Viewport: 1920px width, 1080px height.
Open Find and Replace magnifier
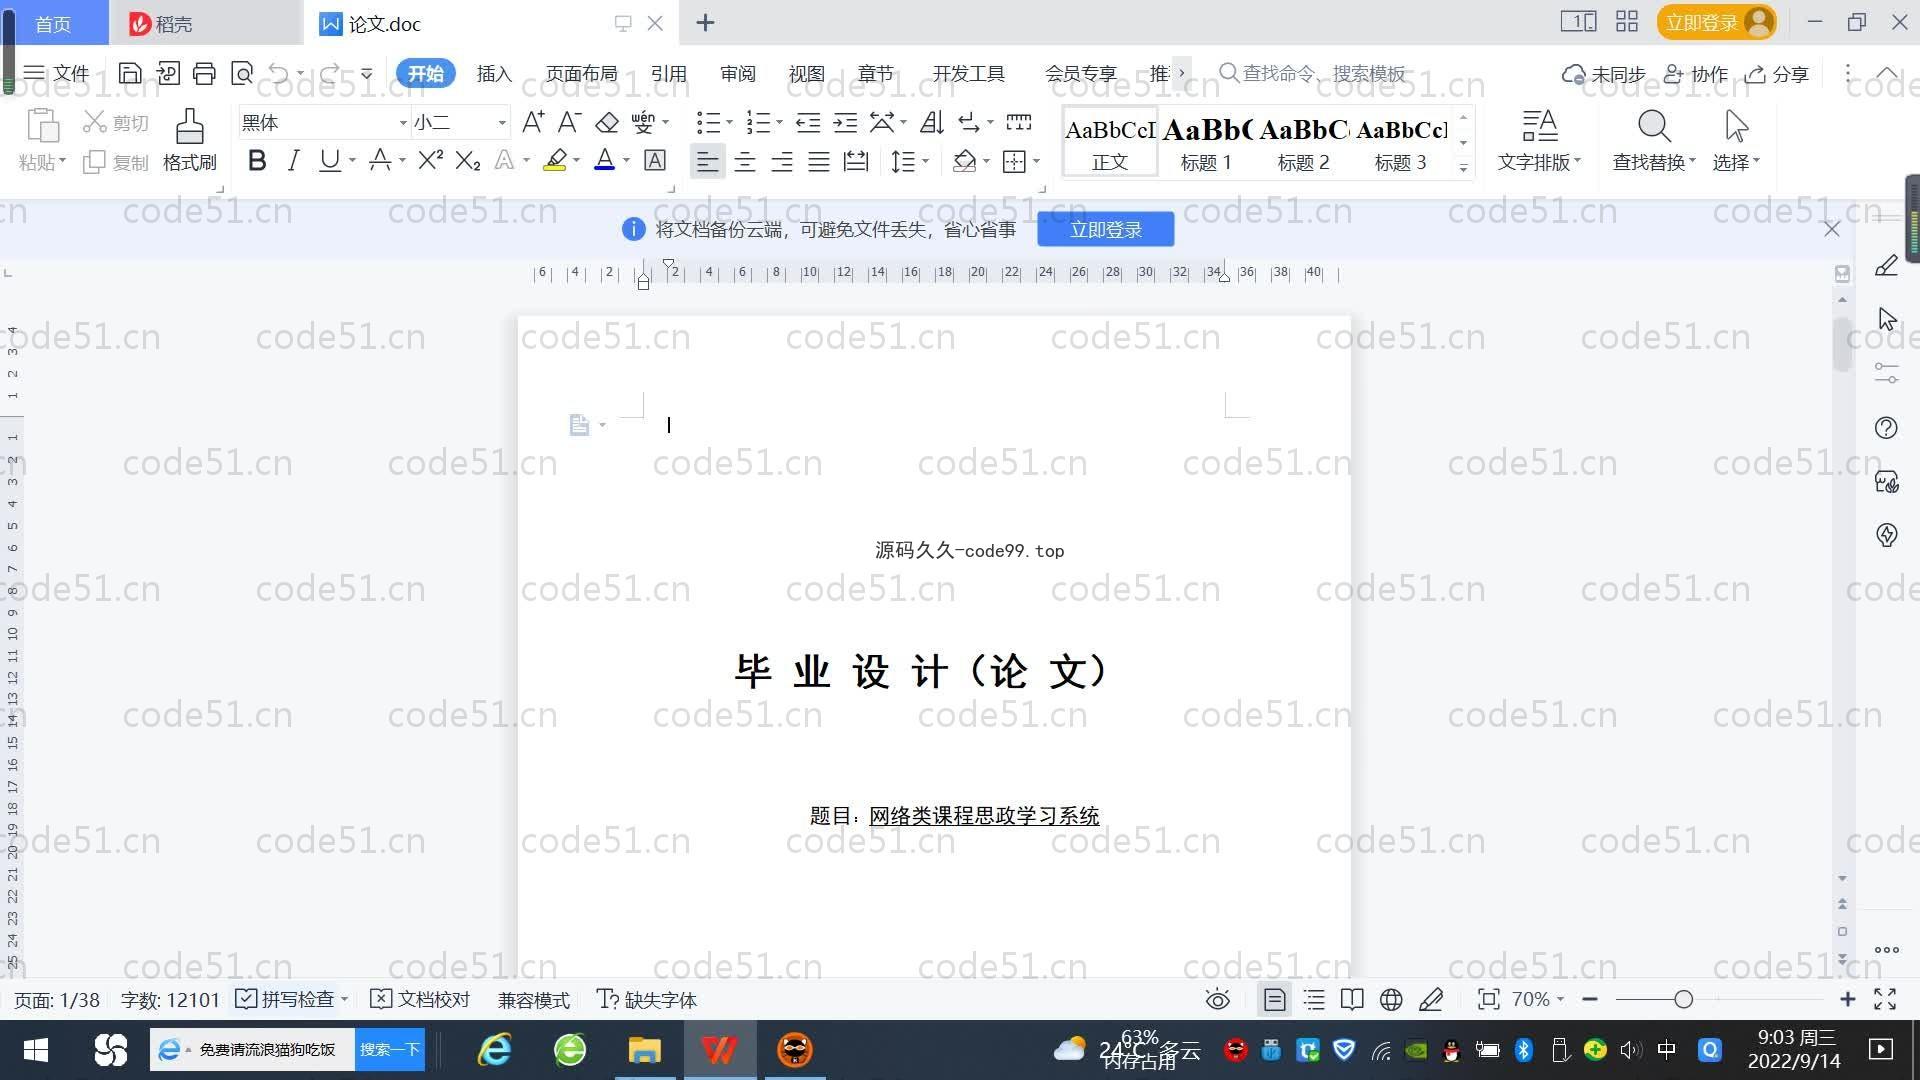click(x=1654, y=126)
